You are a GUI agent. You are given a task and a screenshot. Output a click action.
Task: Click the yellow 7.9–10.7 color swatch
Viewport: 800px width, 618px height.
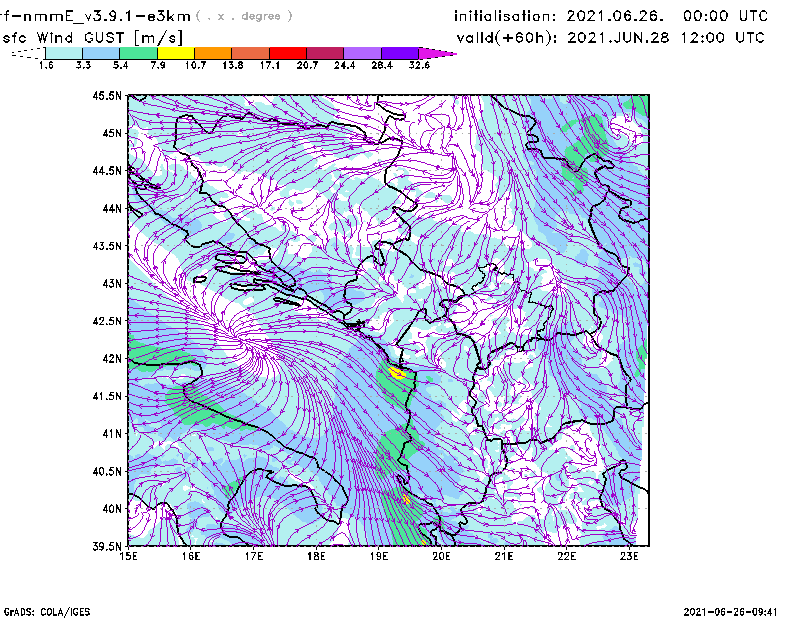click(176, 53)
